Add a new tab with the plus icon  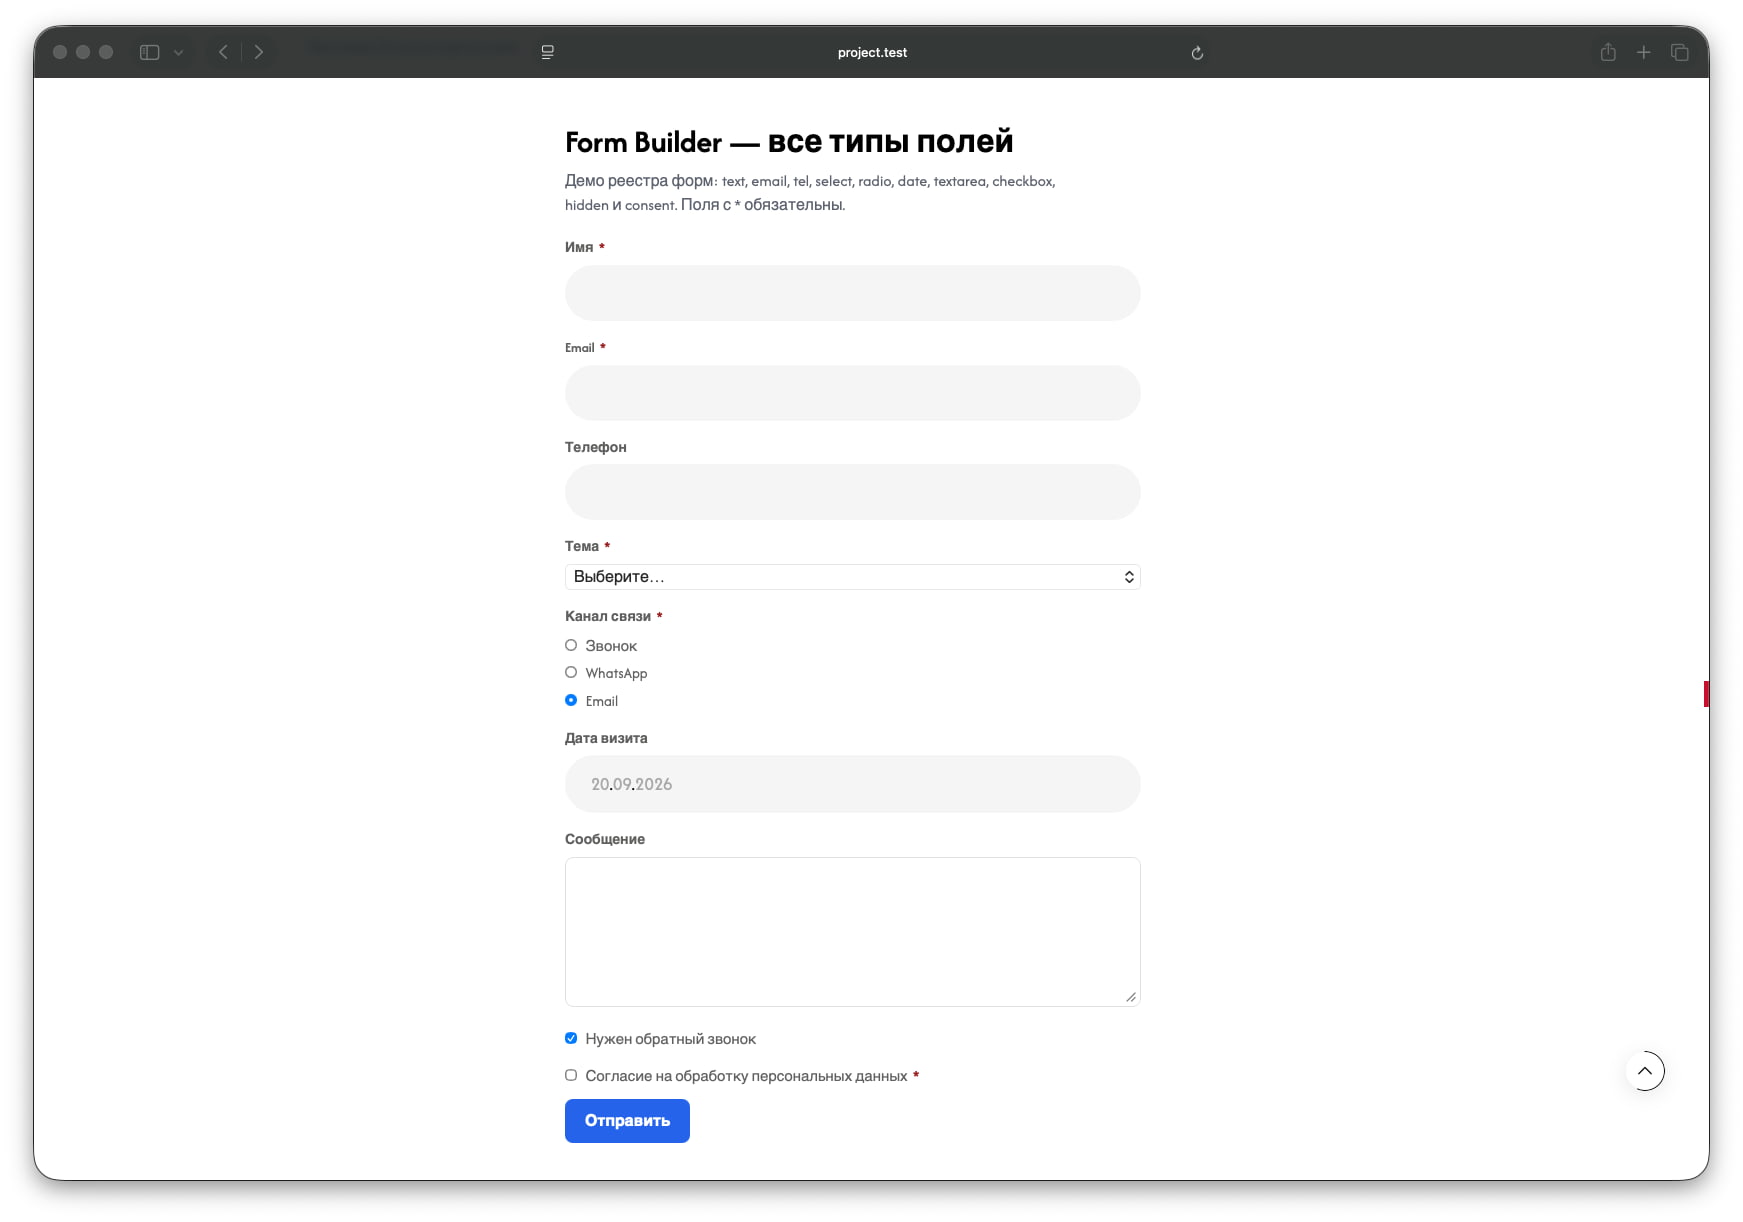1644,52
